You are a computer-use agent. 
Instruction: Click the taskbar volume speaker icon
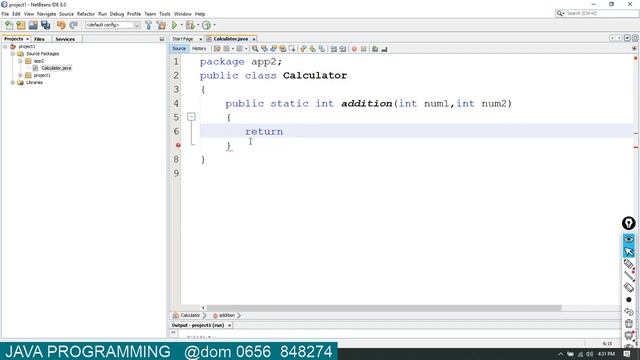589,354
